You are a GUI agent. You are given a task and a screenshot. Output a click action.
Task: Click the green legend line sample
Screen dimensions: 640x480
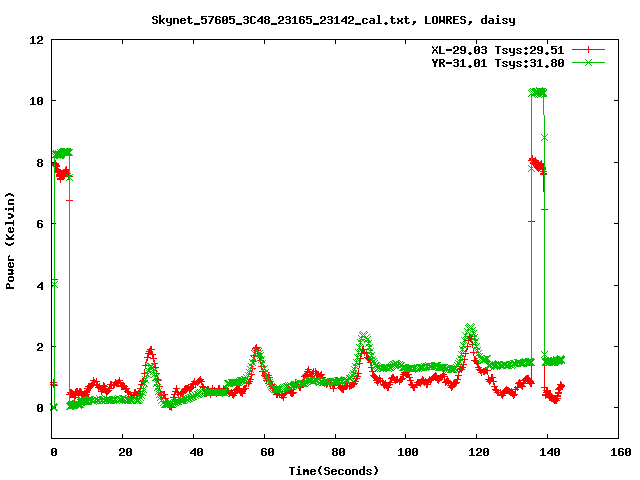(x=588, y=62)
